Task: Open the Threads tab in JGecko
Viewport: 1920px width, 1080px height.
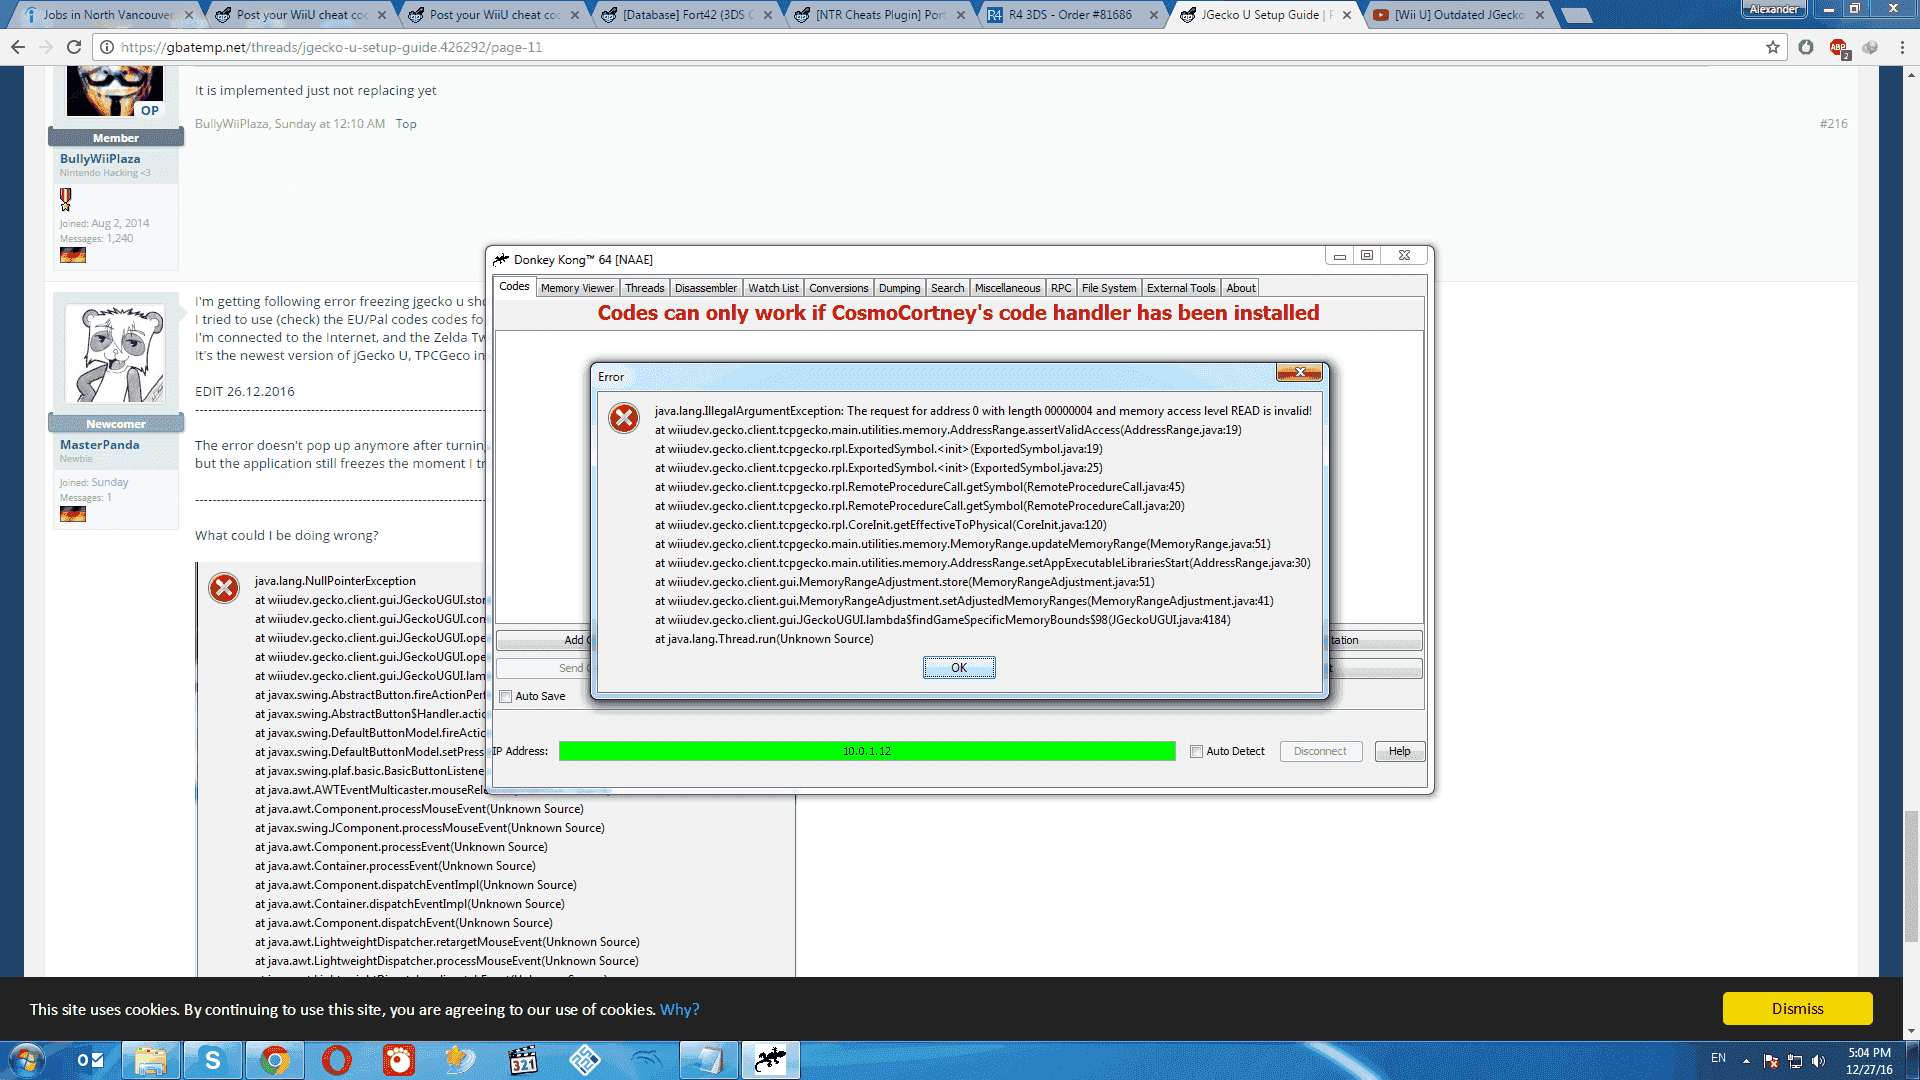Action: click(x=644, y=288)
